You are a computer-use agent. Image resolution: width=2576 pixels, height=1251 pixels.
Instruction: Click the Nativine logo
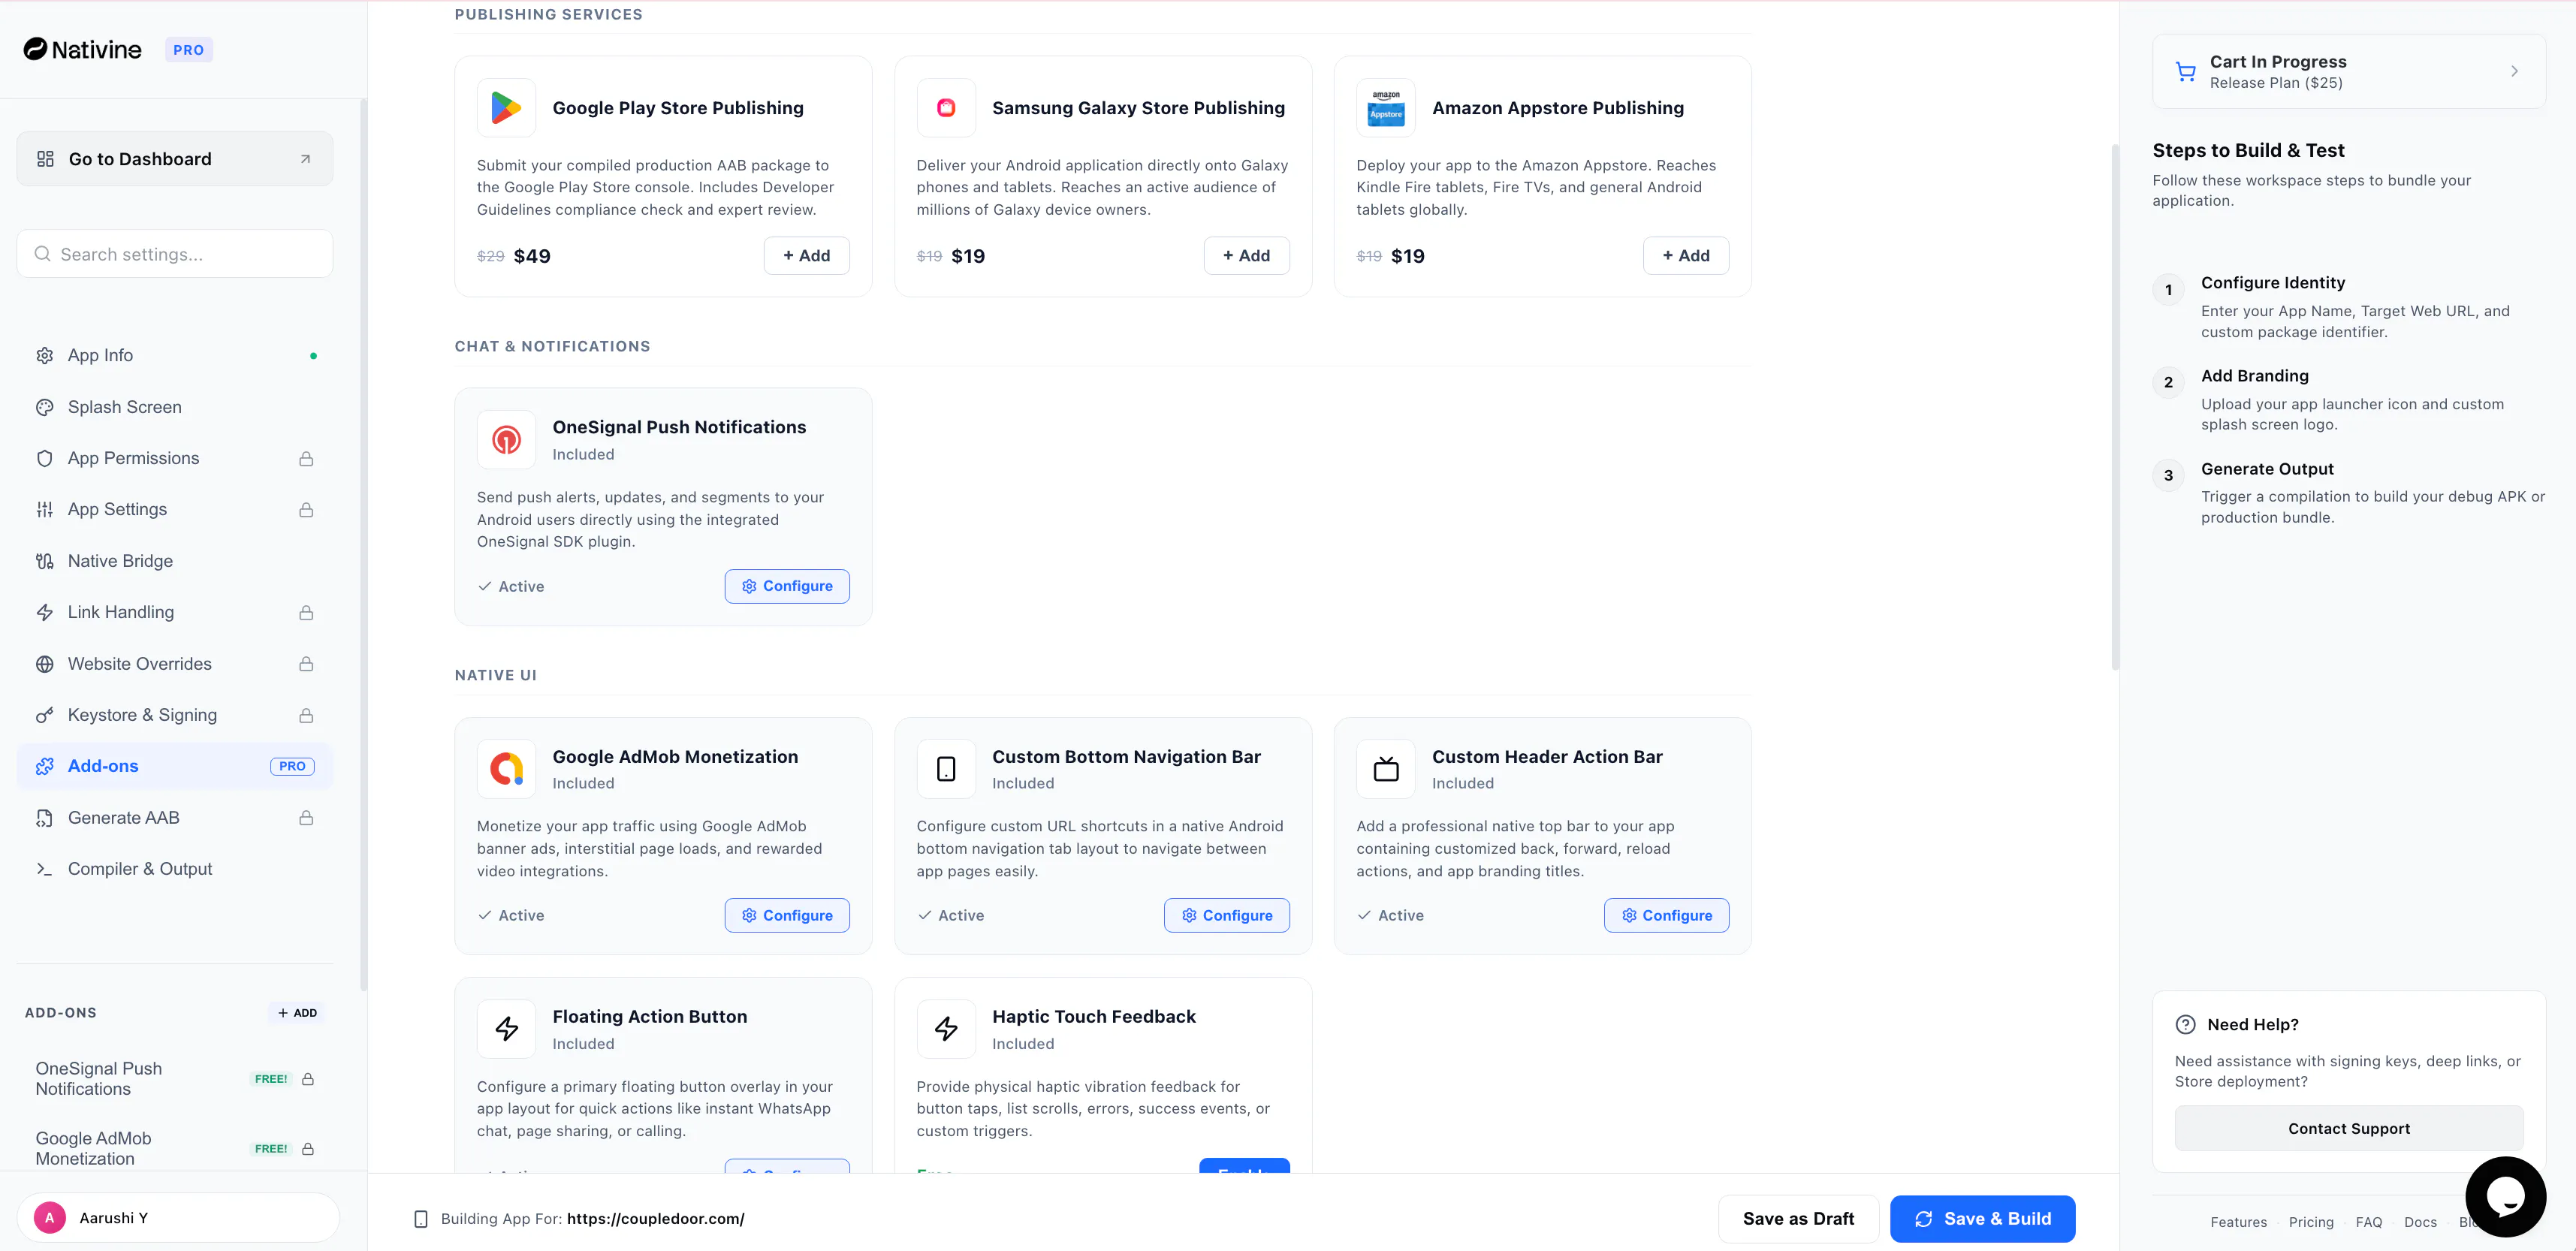(x=82, y=49)
